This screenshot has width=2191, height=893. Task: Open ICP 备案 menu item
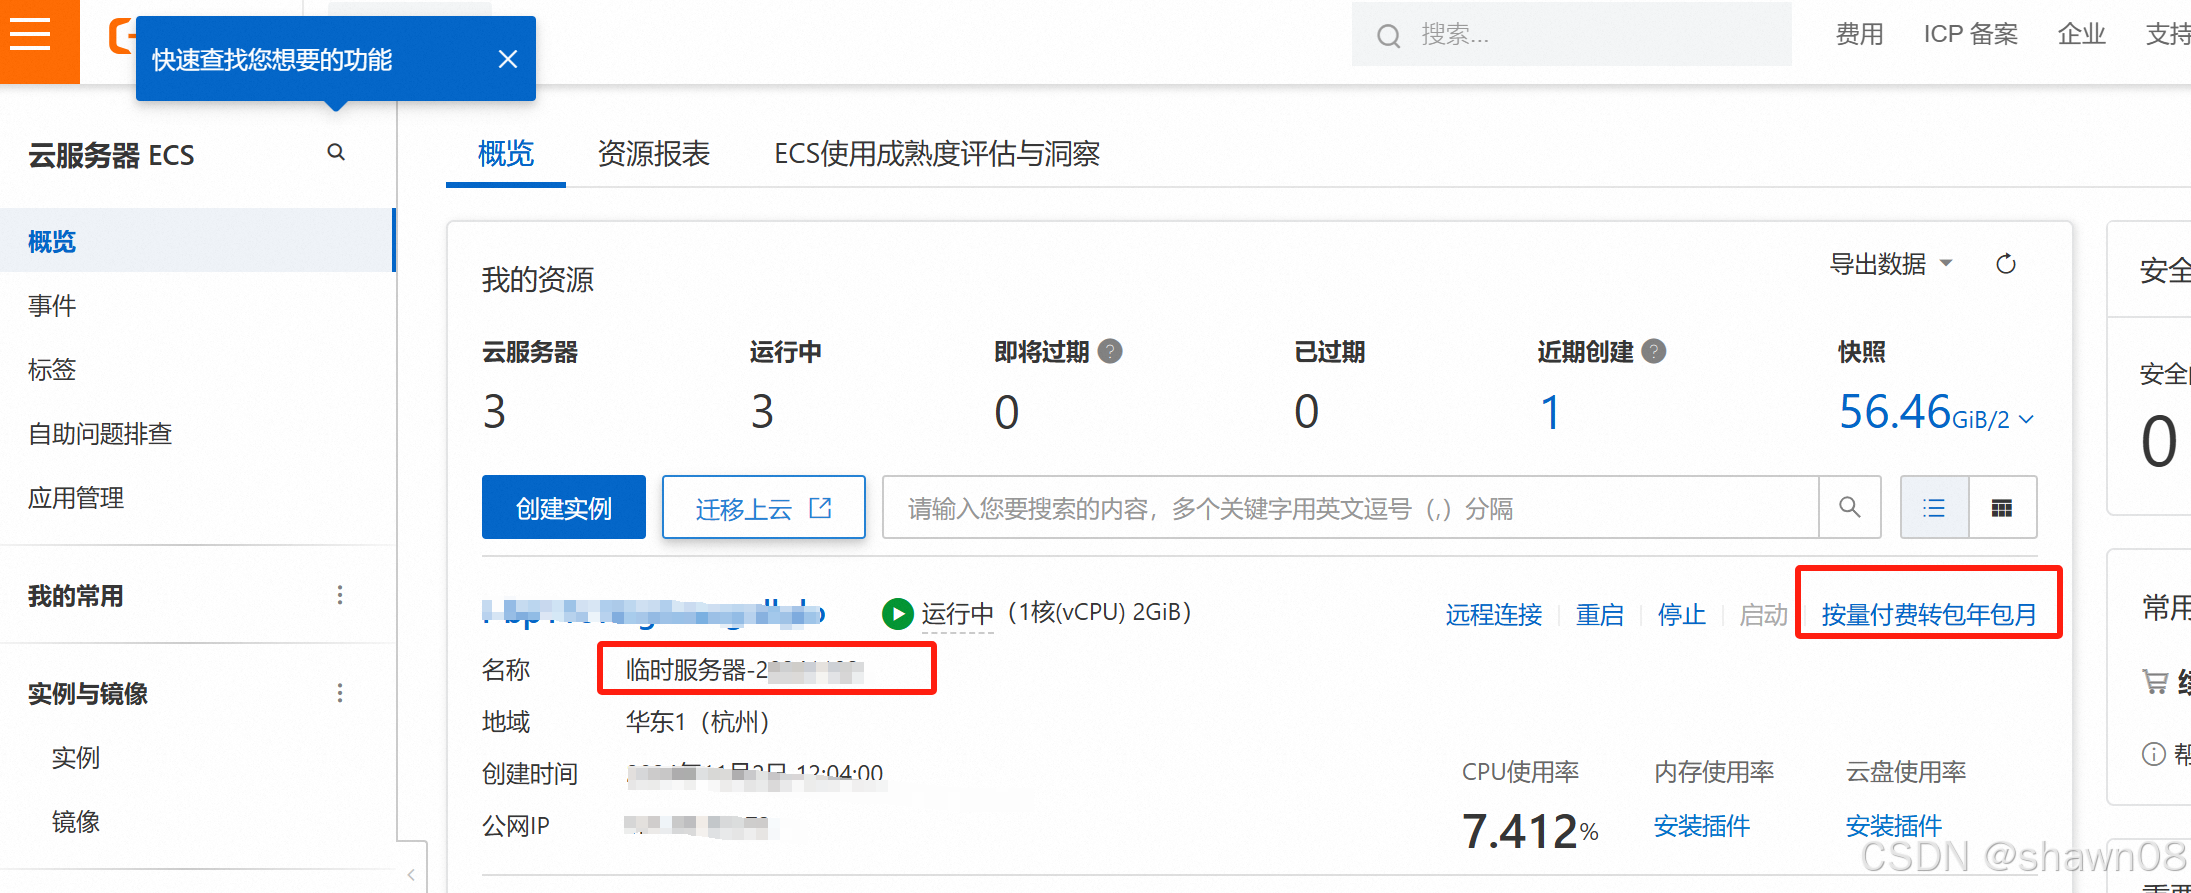[x=1970, y=34]
